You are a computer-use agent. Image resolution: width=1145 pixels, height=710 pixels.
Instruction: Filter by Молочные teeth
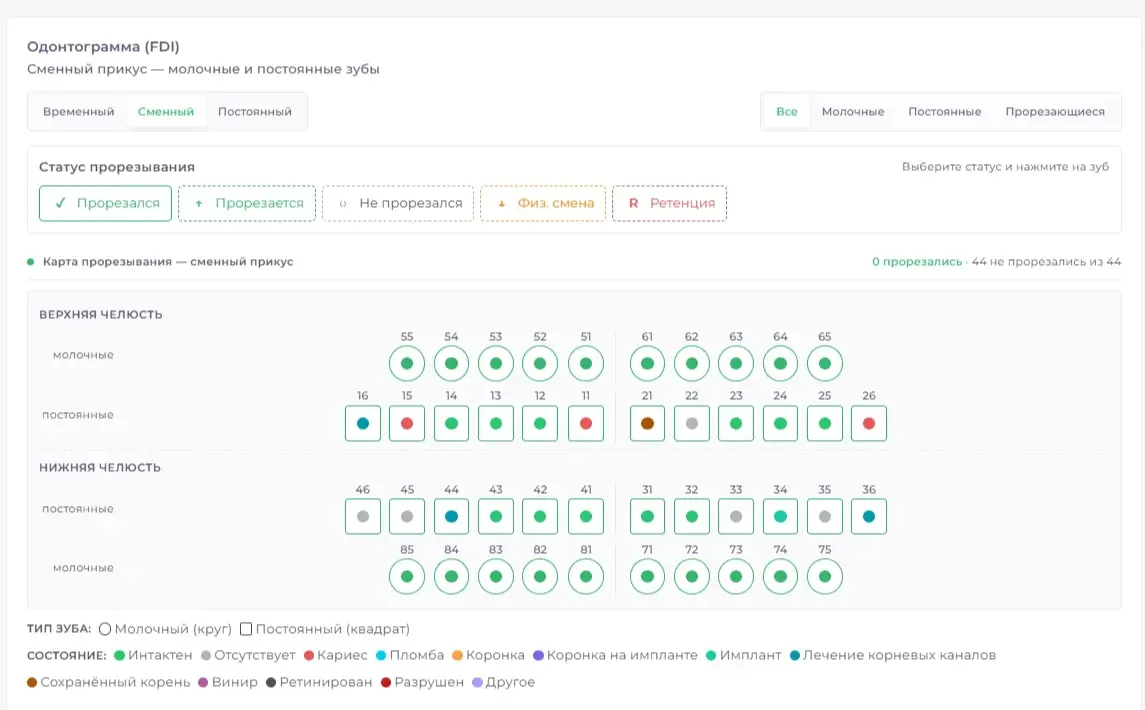pyautogui.click(x=853, y=112)
